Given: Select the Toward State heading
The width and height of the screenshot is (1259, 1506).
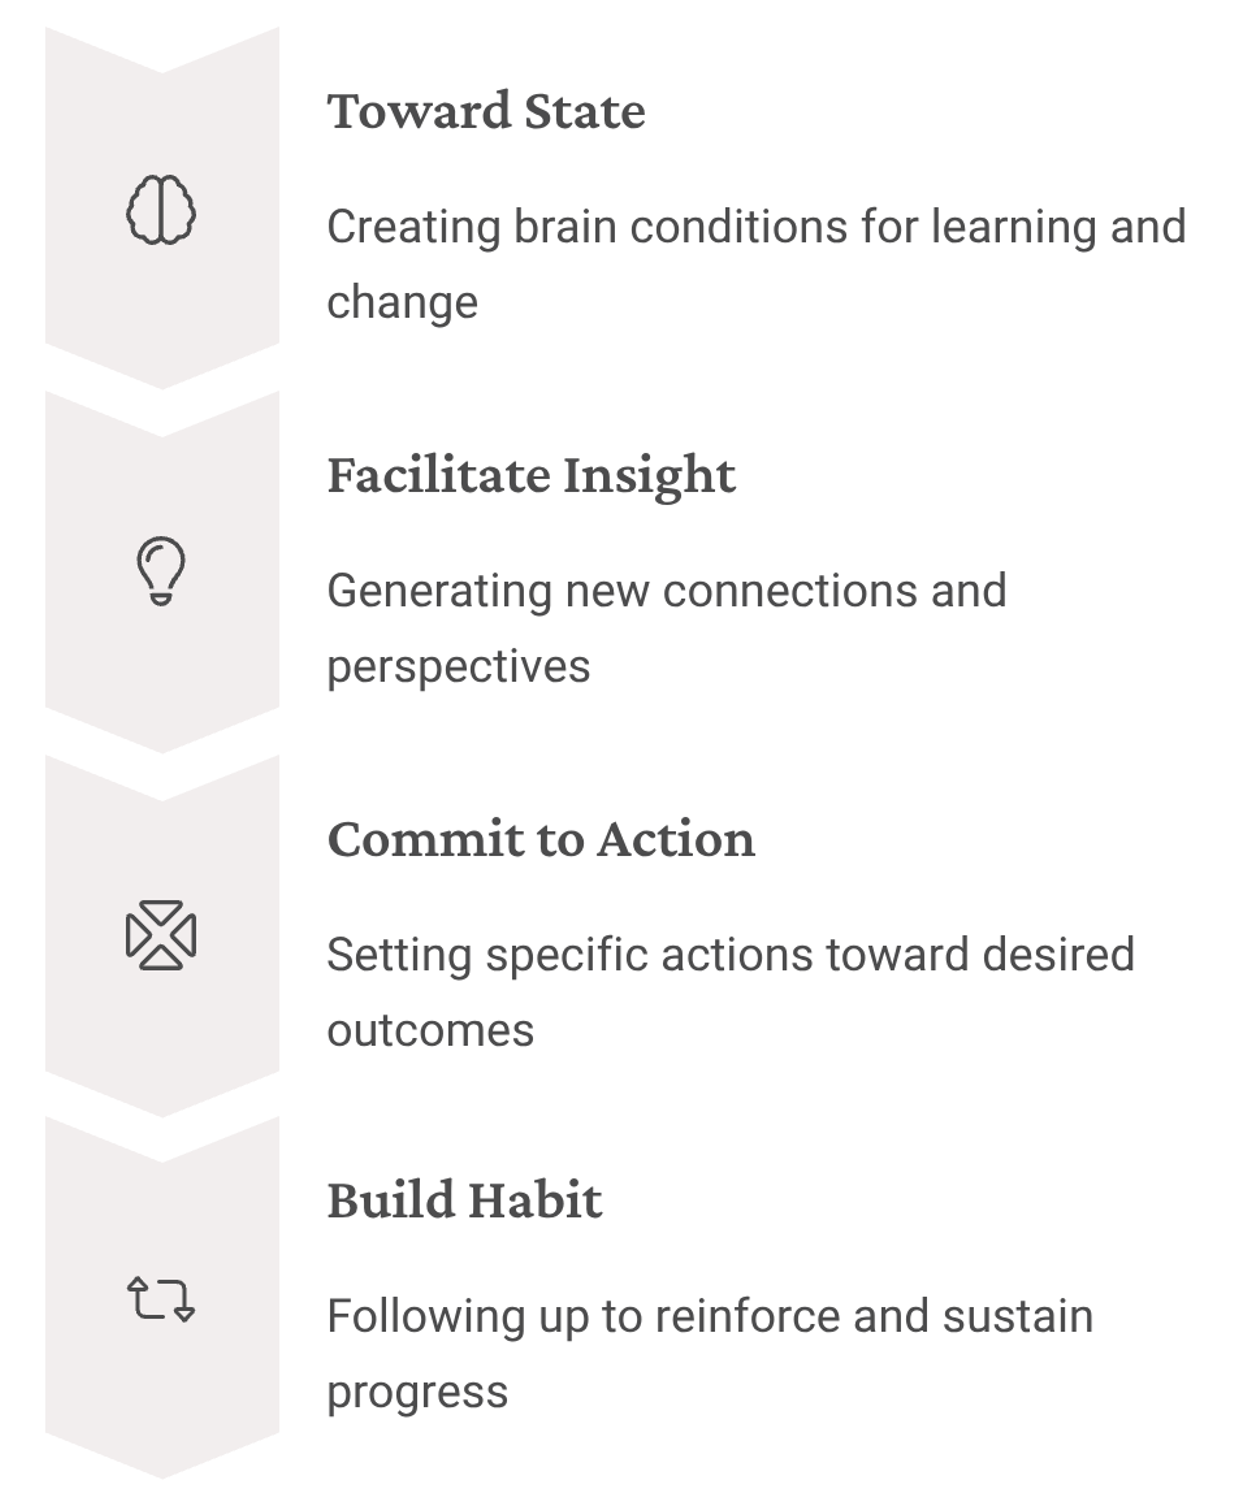Looking at the screenshot, I should tap(486, 111).
